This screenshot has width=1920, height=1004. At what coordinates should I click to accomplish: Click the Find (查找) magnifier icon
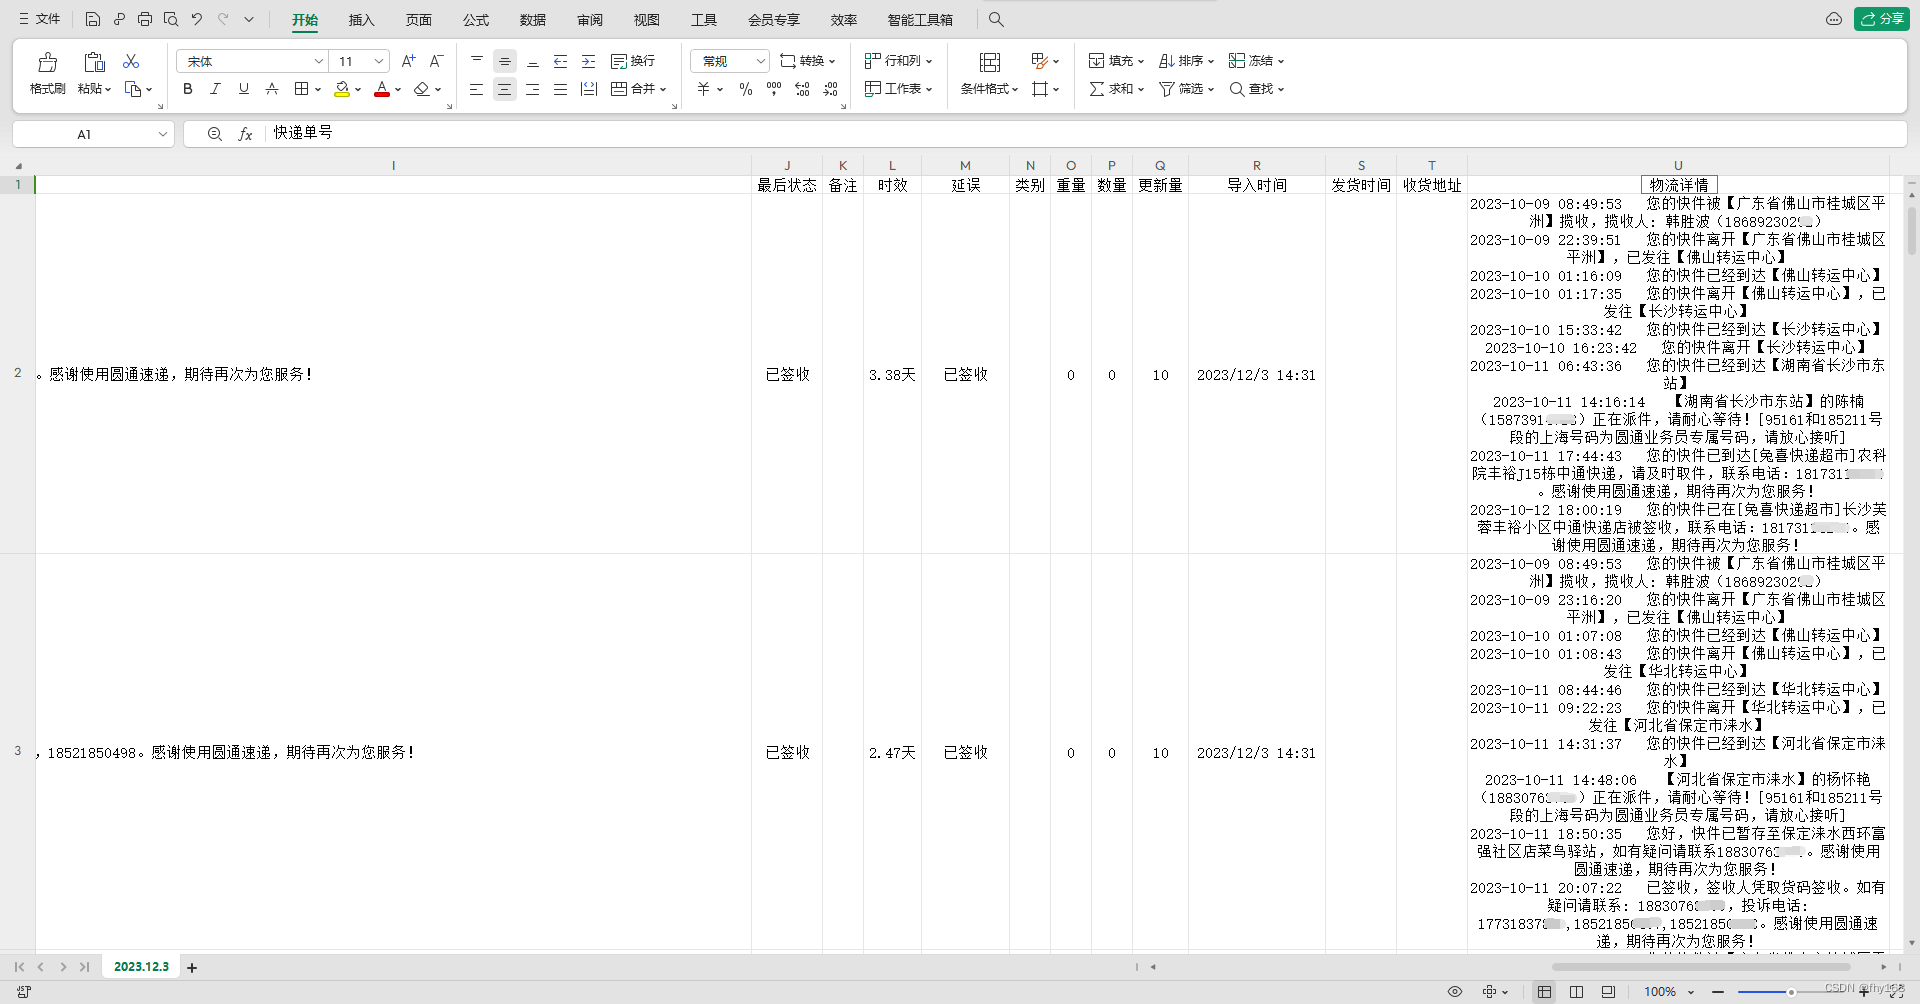coord(1237,89)
